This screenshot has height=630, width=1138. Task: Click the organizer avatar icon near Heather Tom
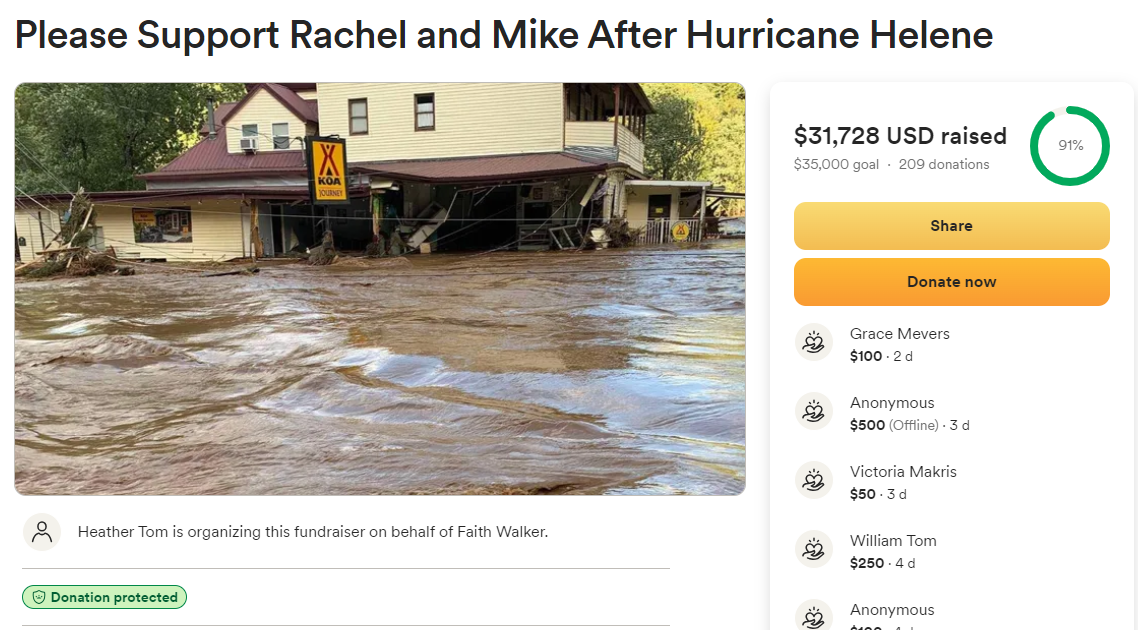point(42,532)
